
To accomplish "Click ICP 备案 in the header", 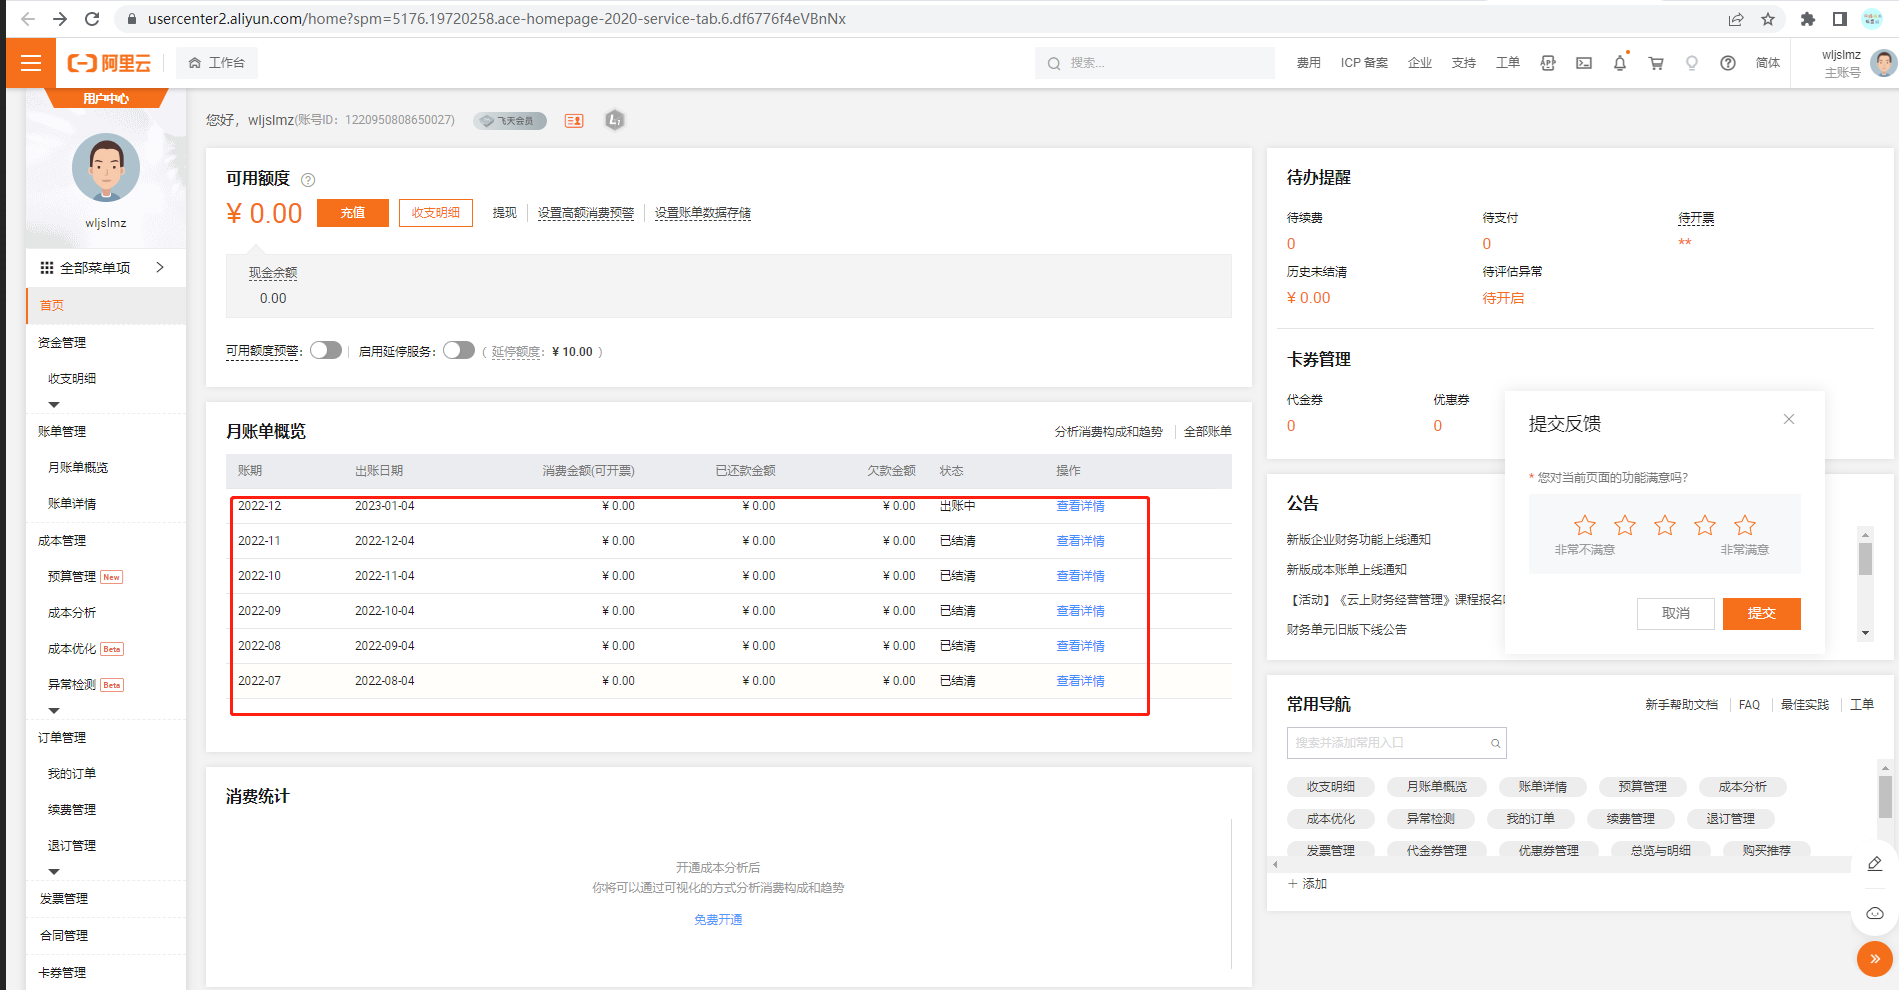I will click(1364, 63).
